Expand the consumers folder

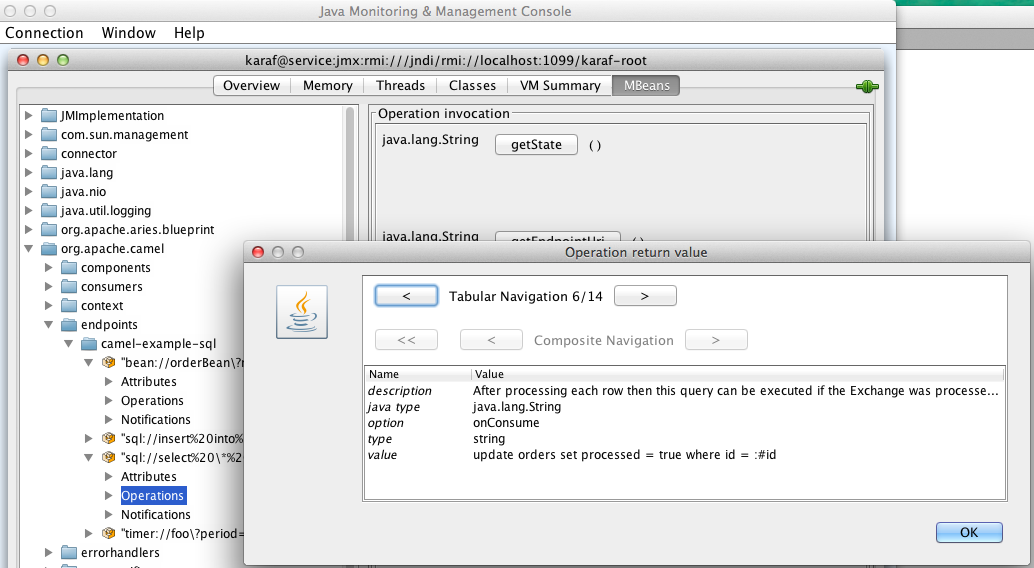coord(48,287)
